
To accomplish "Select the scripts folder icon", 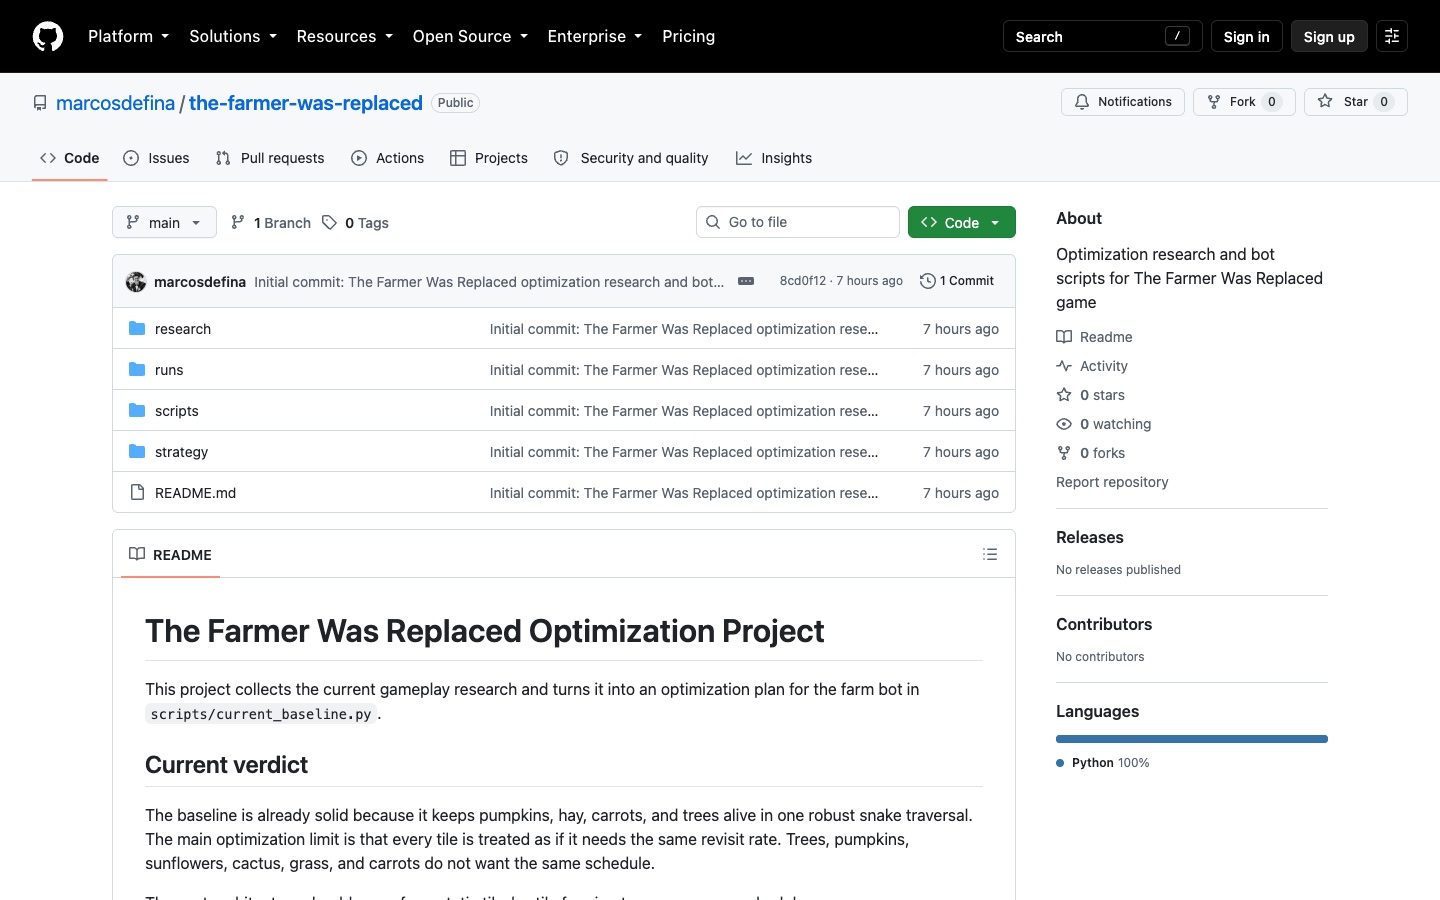I will [137, 410].
